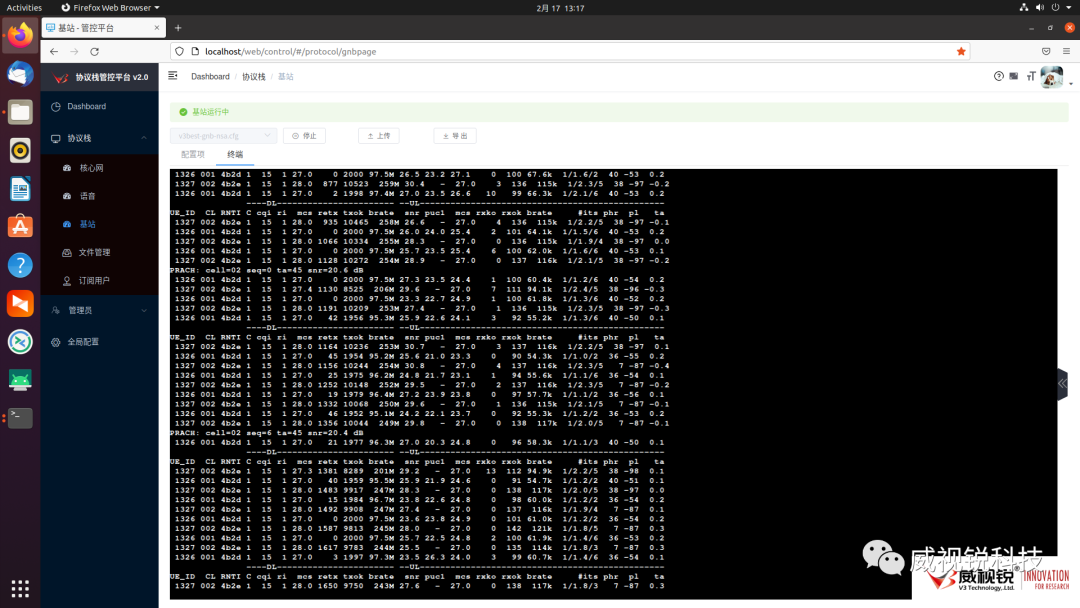Image resolution: width=1080 pixels, height=608 pixels.
Task: Open 语音 sidebar item
Action: point(99,196)
